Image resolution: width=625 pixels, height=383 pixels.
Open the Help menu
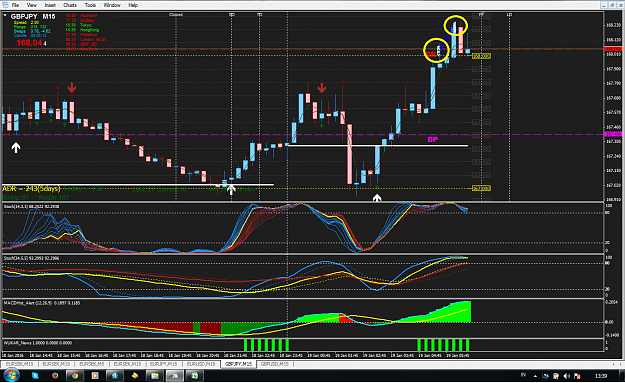click(x=133, y=5)
